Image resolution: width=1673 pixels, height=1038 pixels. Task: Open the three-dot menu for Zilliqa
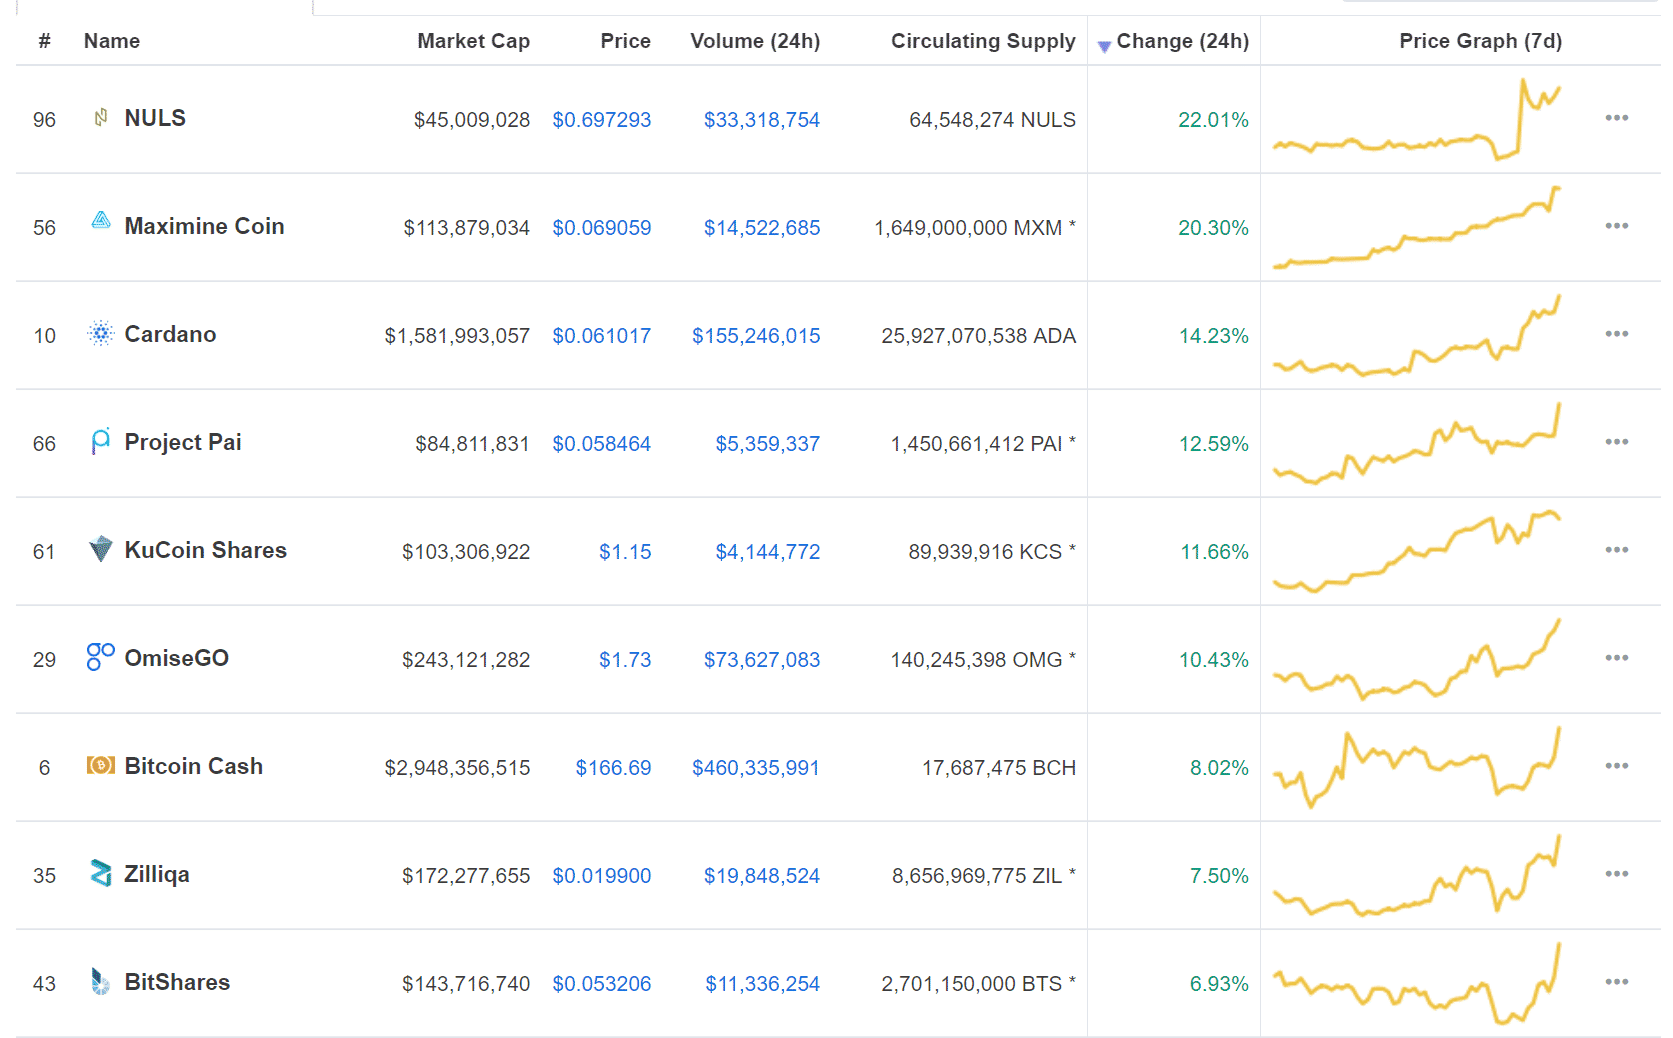[x=1617, y=874]
